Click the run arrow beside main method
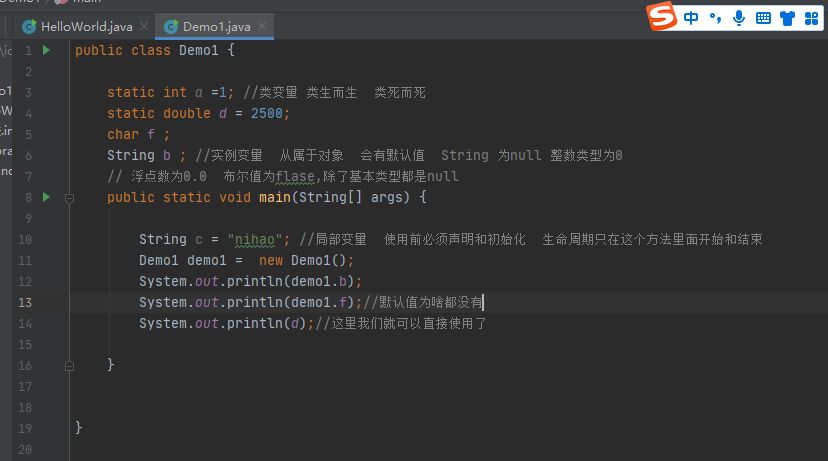Image resolution: width=828 pixels, height=461 pixels. coord(46,197)
